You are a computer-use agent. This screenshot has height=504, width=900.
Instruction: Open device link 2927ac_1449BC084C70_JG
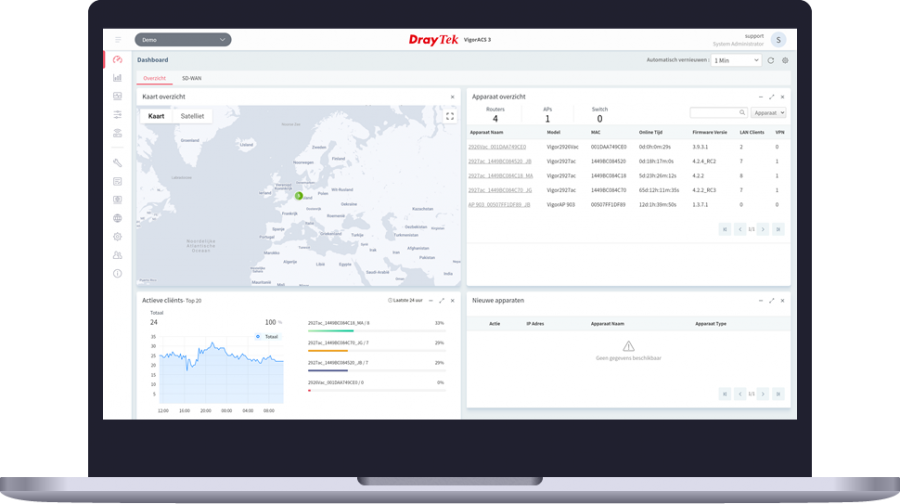point(500,190)
